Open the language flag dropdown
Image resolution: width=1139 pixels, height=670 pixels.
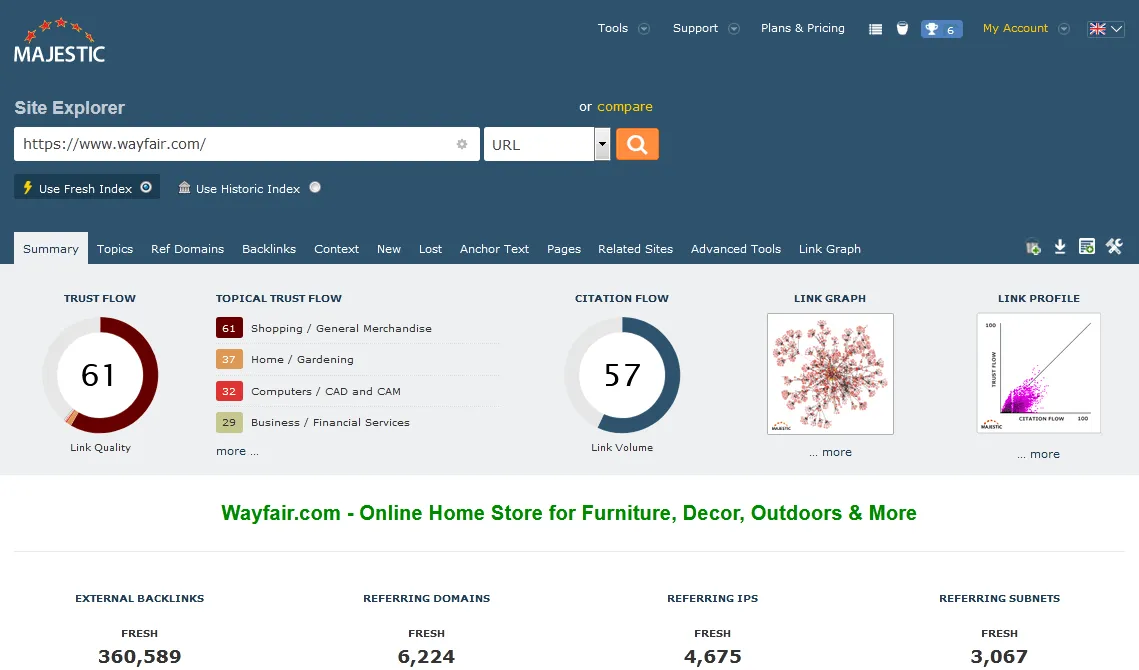(x=1105, y=29)
